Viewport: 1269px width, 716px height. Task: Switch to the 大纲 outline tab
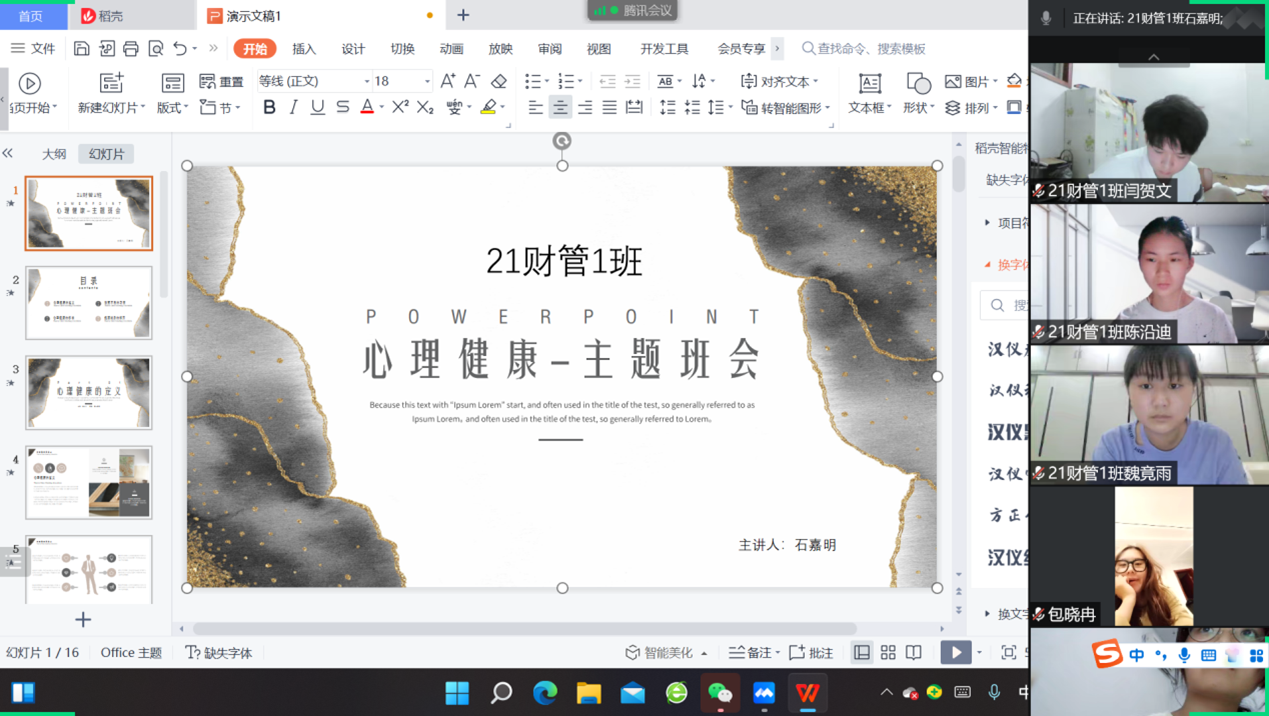pos(54,154)
